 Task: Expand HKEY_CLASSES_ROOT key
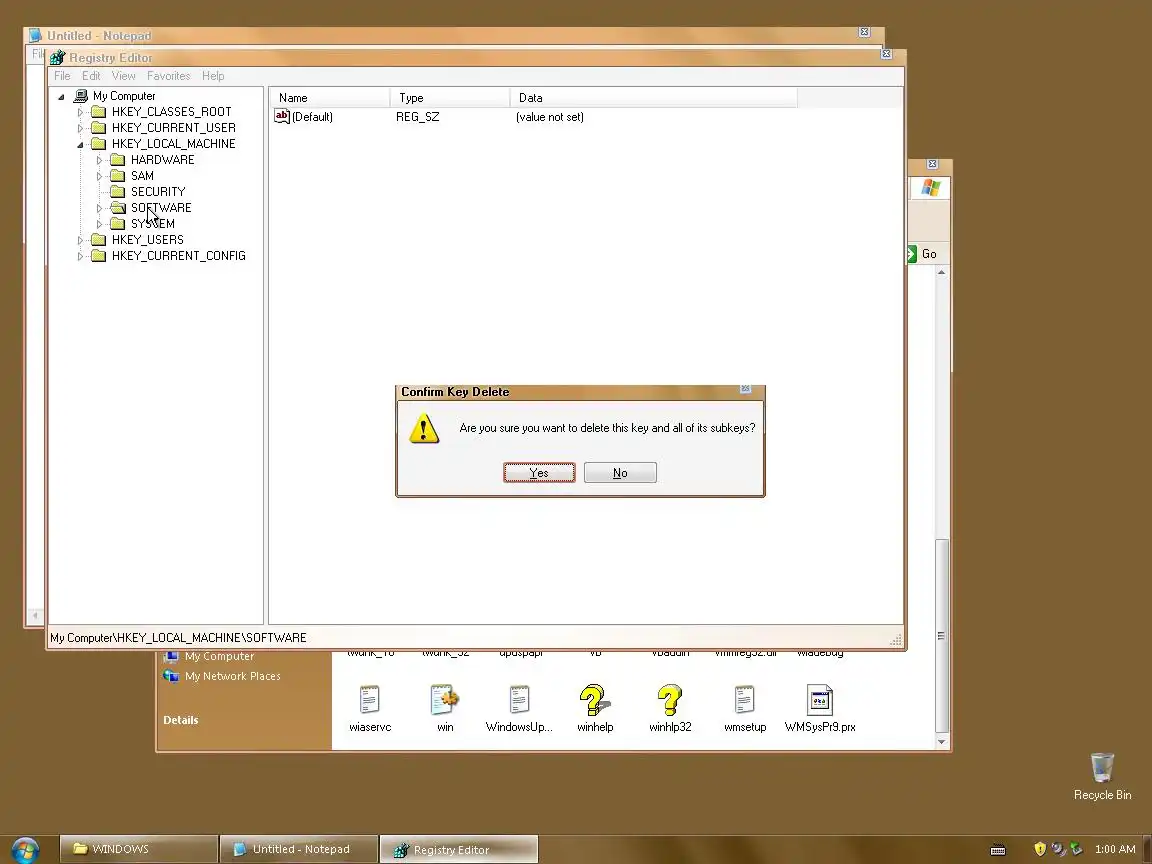pyautogui.click(x=80, y=112)
